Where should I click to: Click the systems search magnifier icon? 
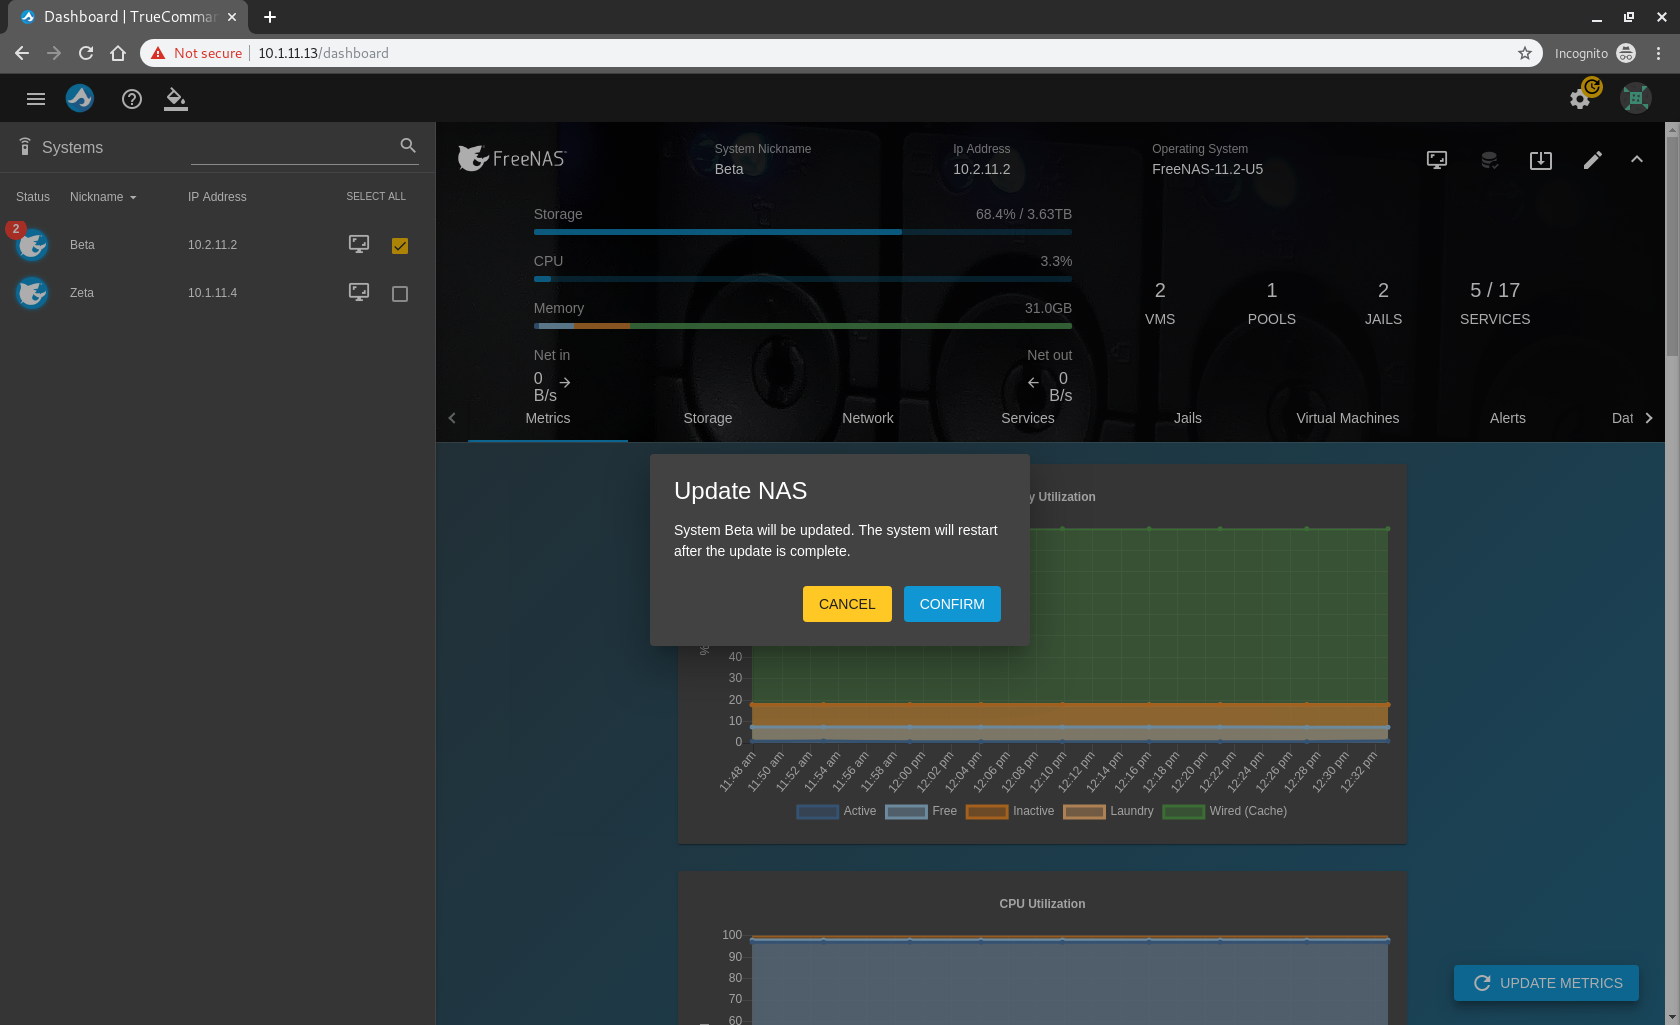(408, 146)
